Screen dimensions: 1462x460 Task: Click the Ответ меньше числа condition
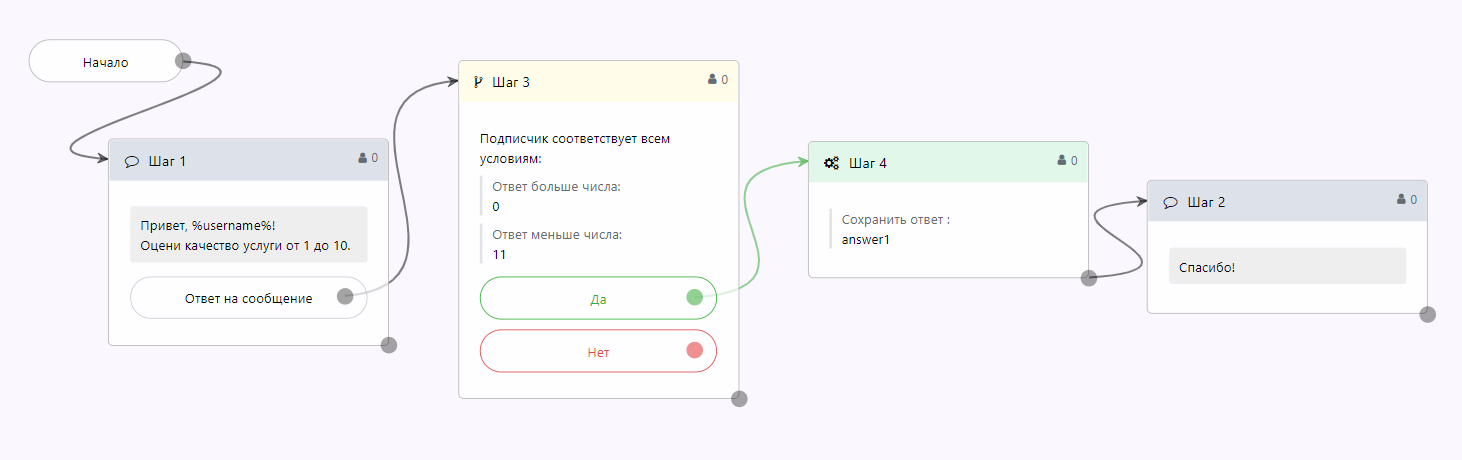pyautogui.click(x=558, y=244)
